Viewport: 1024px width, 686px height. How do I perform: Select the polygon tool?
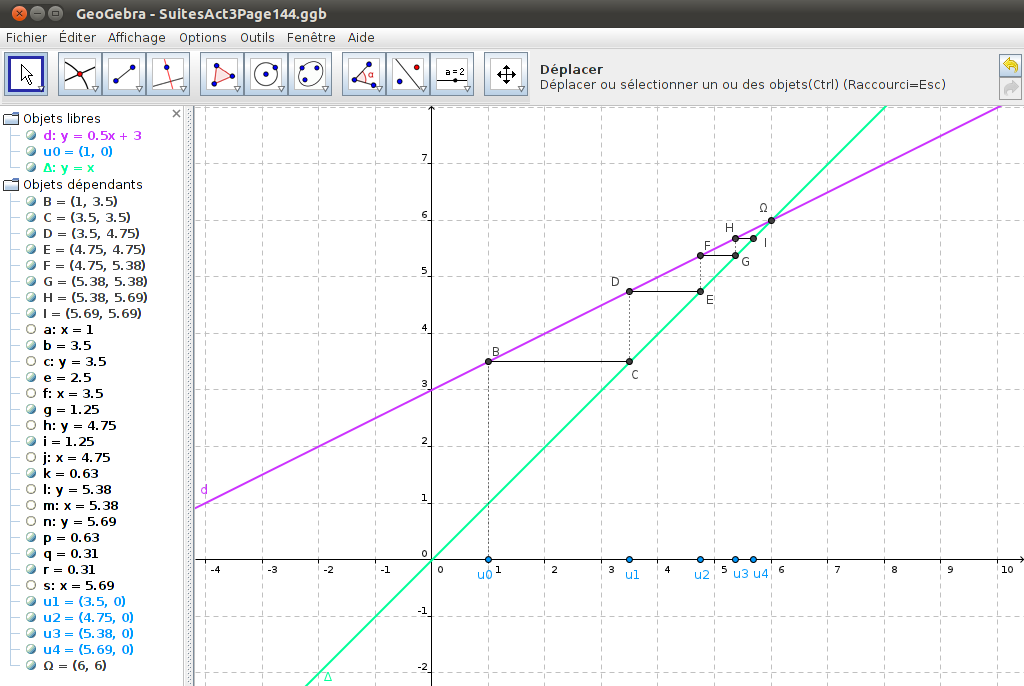tap(222, 74)
